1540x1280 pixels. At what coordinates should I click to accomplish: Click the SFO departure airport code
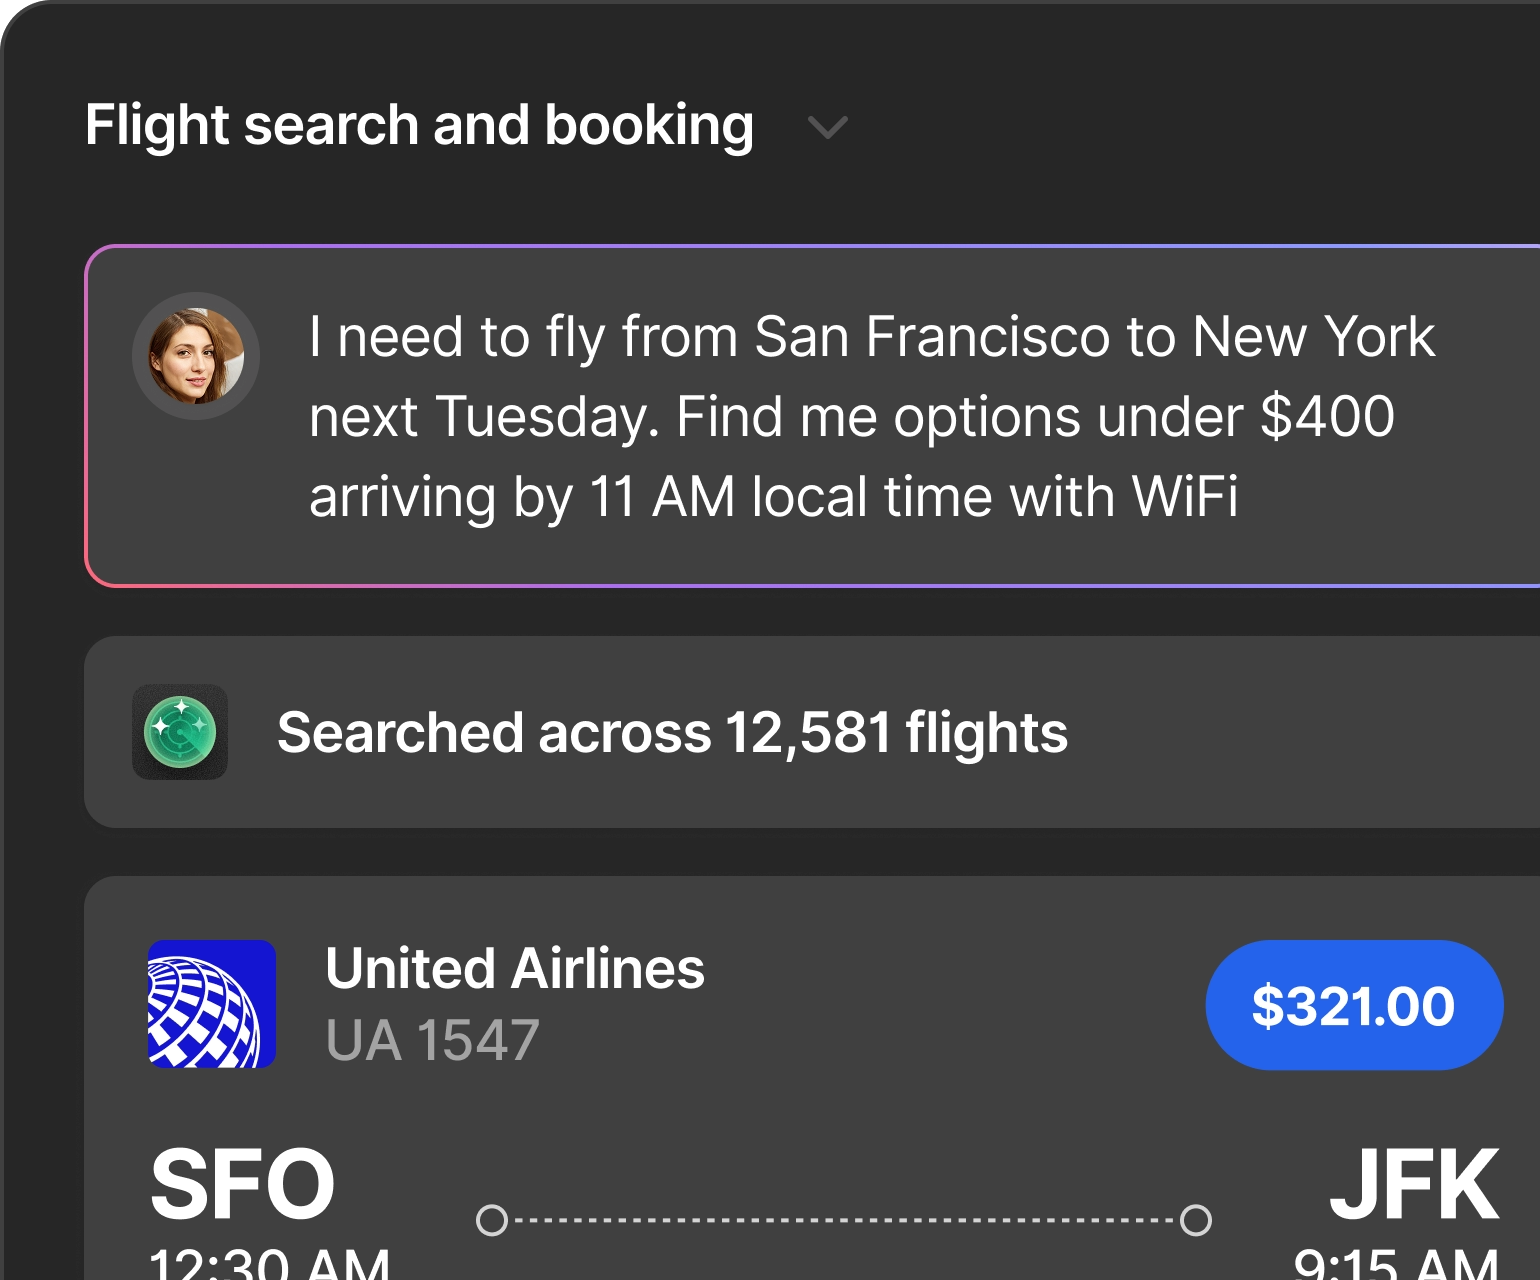[242, 1185]
